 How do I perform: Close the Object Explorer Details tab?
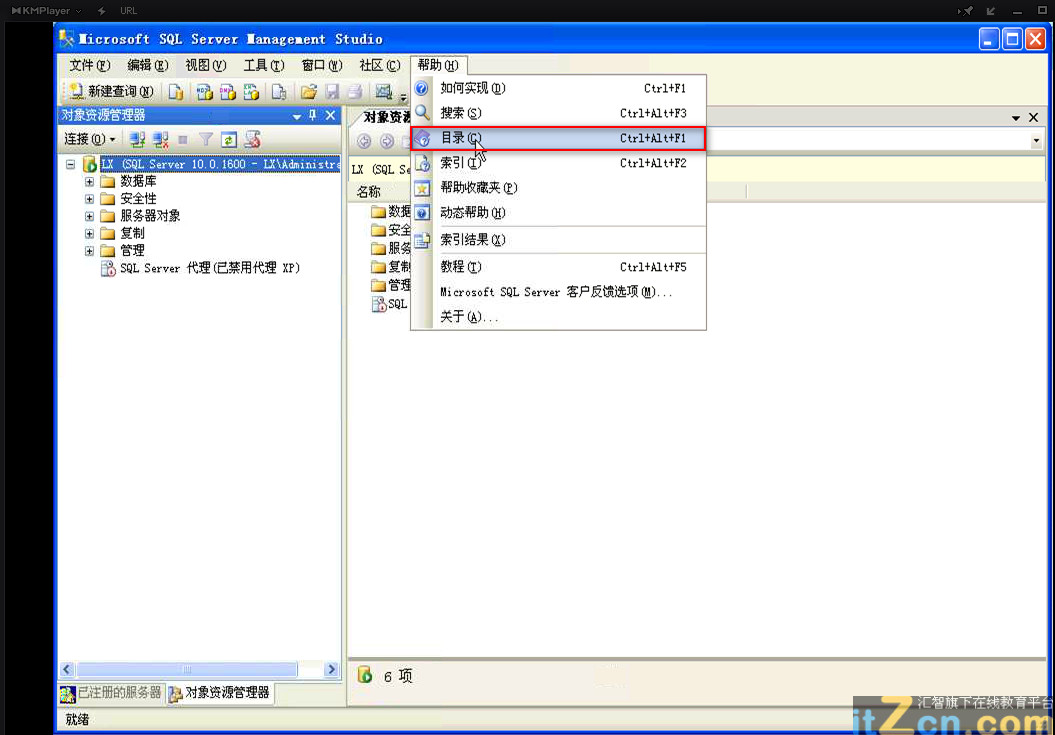tap(1033, 118)
